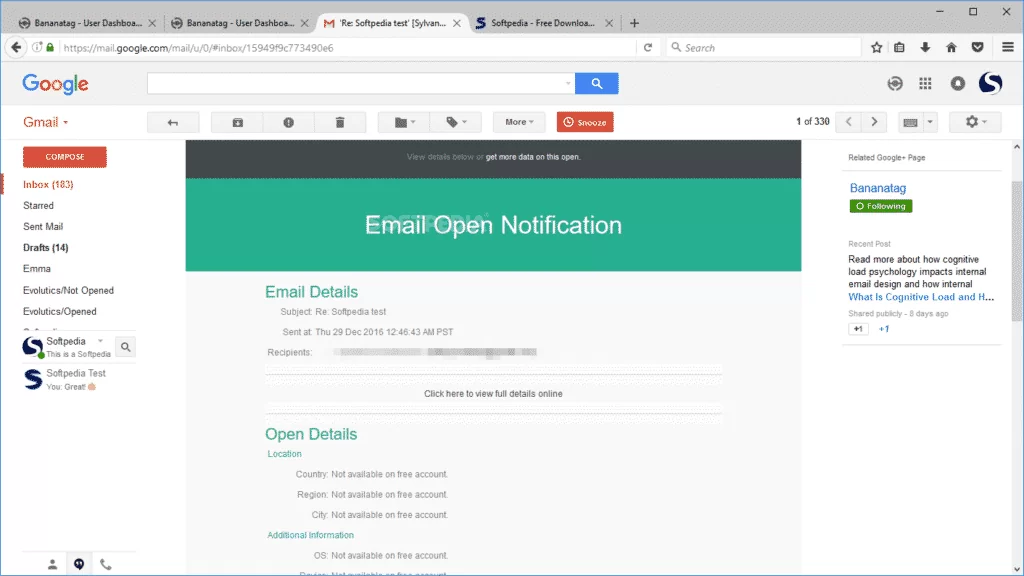The height and width of the screenshot is (576, 1024).
Task: Open Softpedia Test chat conversation
Action: [78, 379]
